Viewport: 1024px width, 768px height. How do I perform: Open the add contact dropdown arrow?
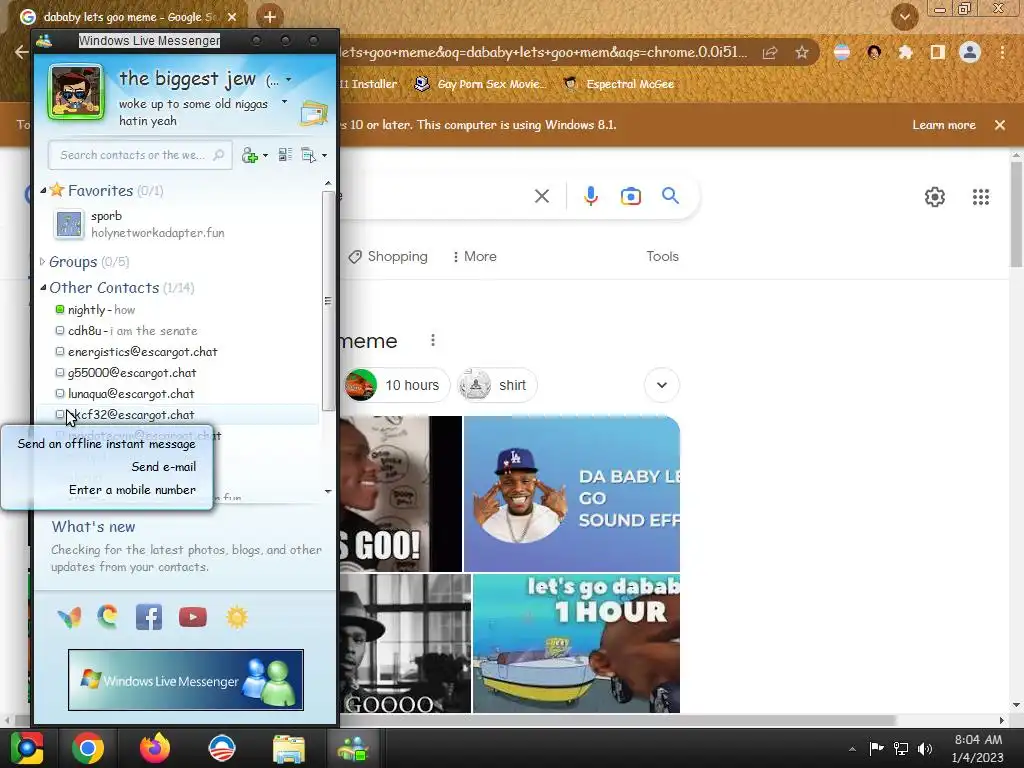(x=265, y=155)
